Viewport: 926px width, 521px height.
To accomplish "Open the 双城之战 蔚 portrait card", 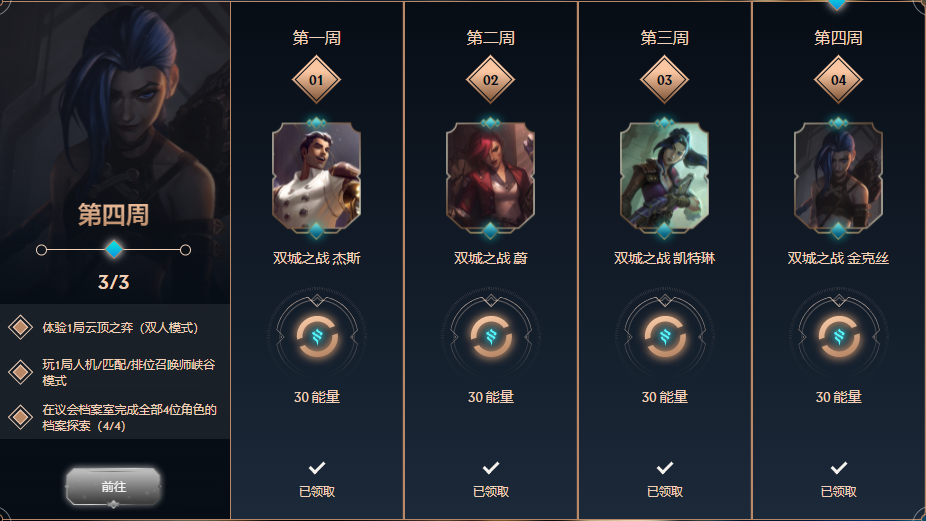I will pos(490,177).
